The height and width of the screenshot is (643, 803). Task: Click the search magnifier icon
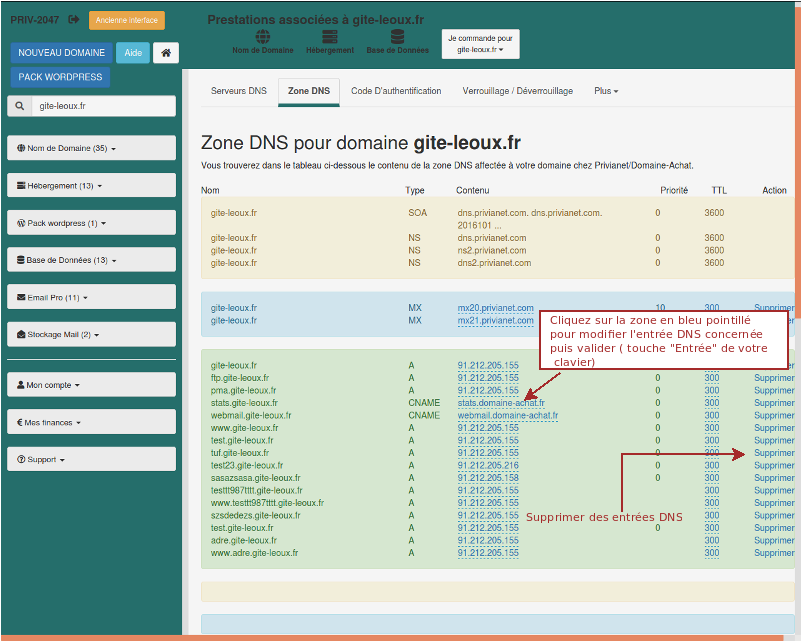19,106
